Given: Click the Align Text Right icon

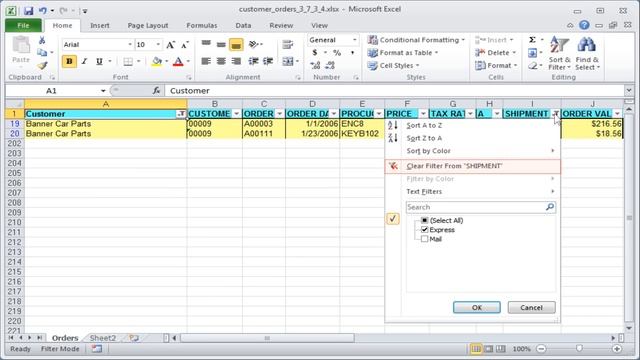Looking at the screenshot, I should pos(236,61).
